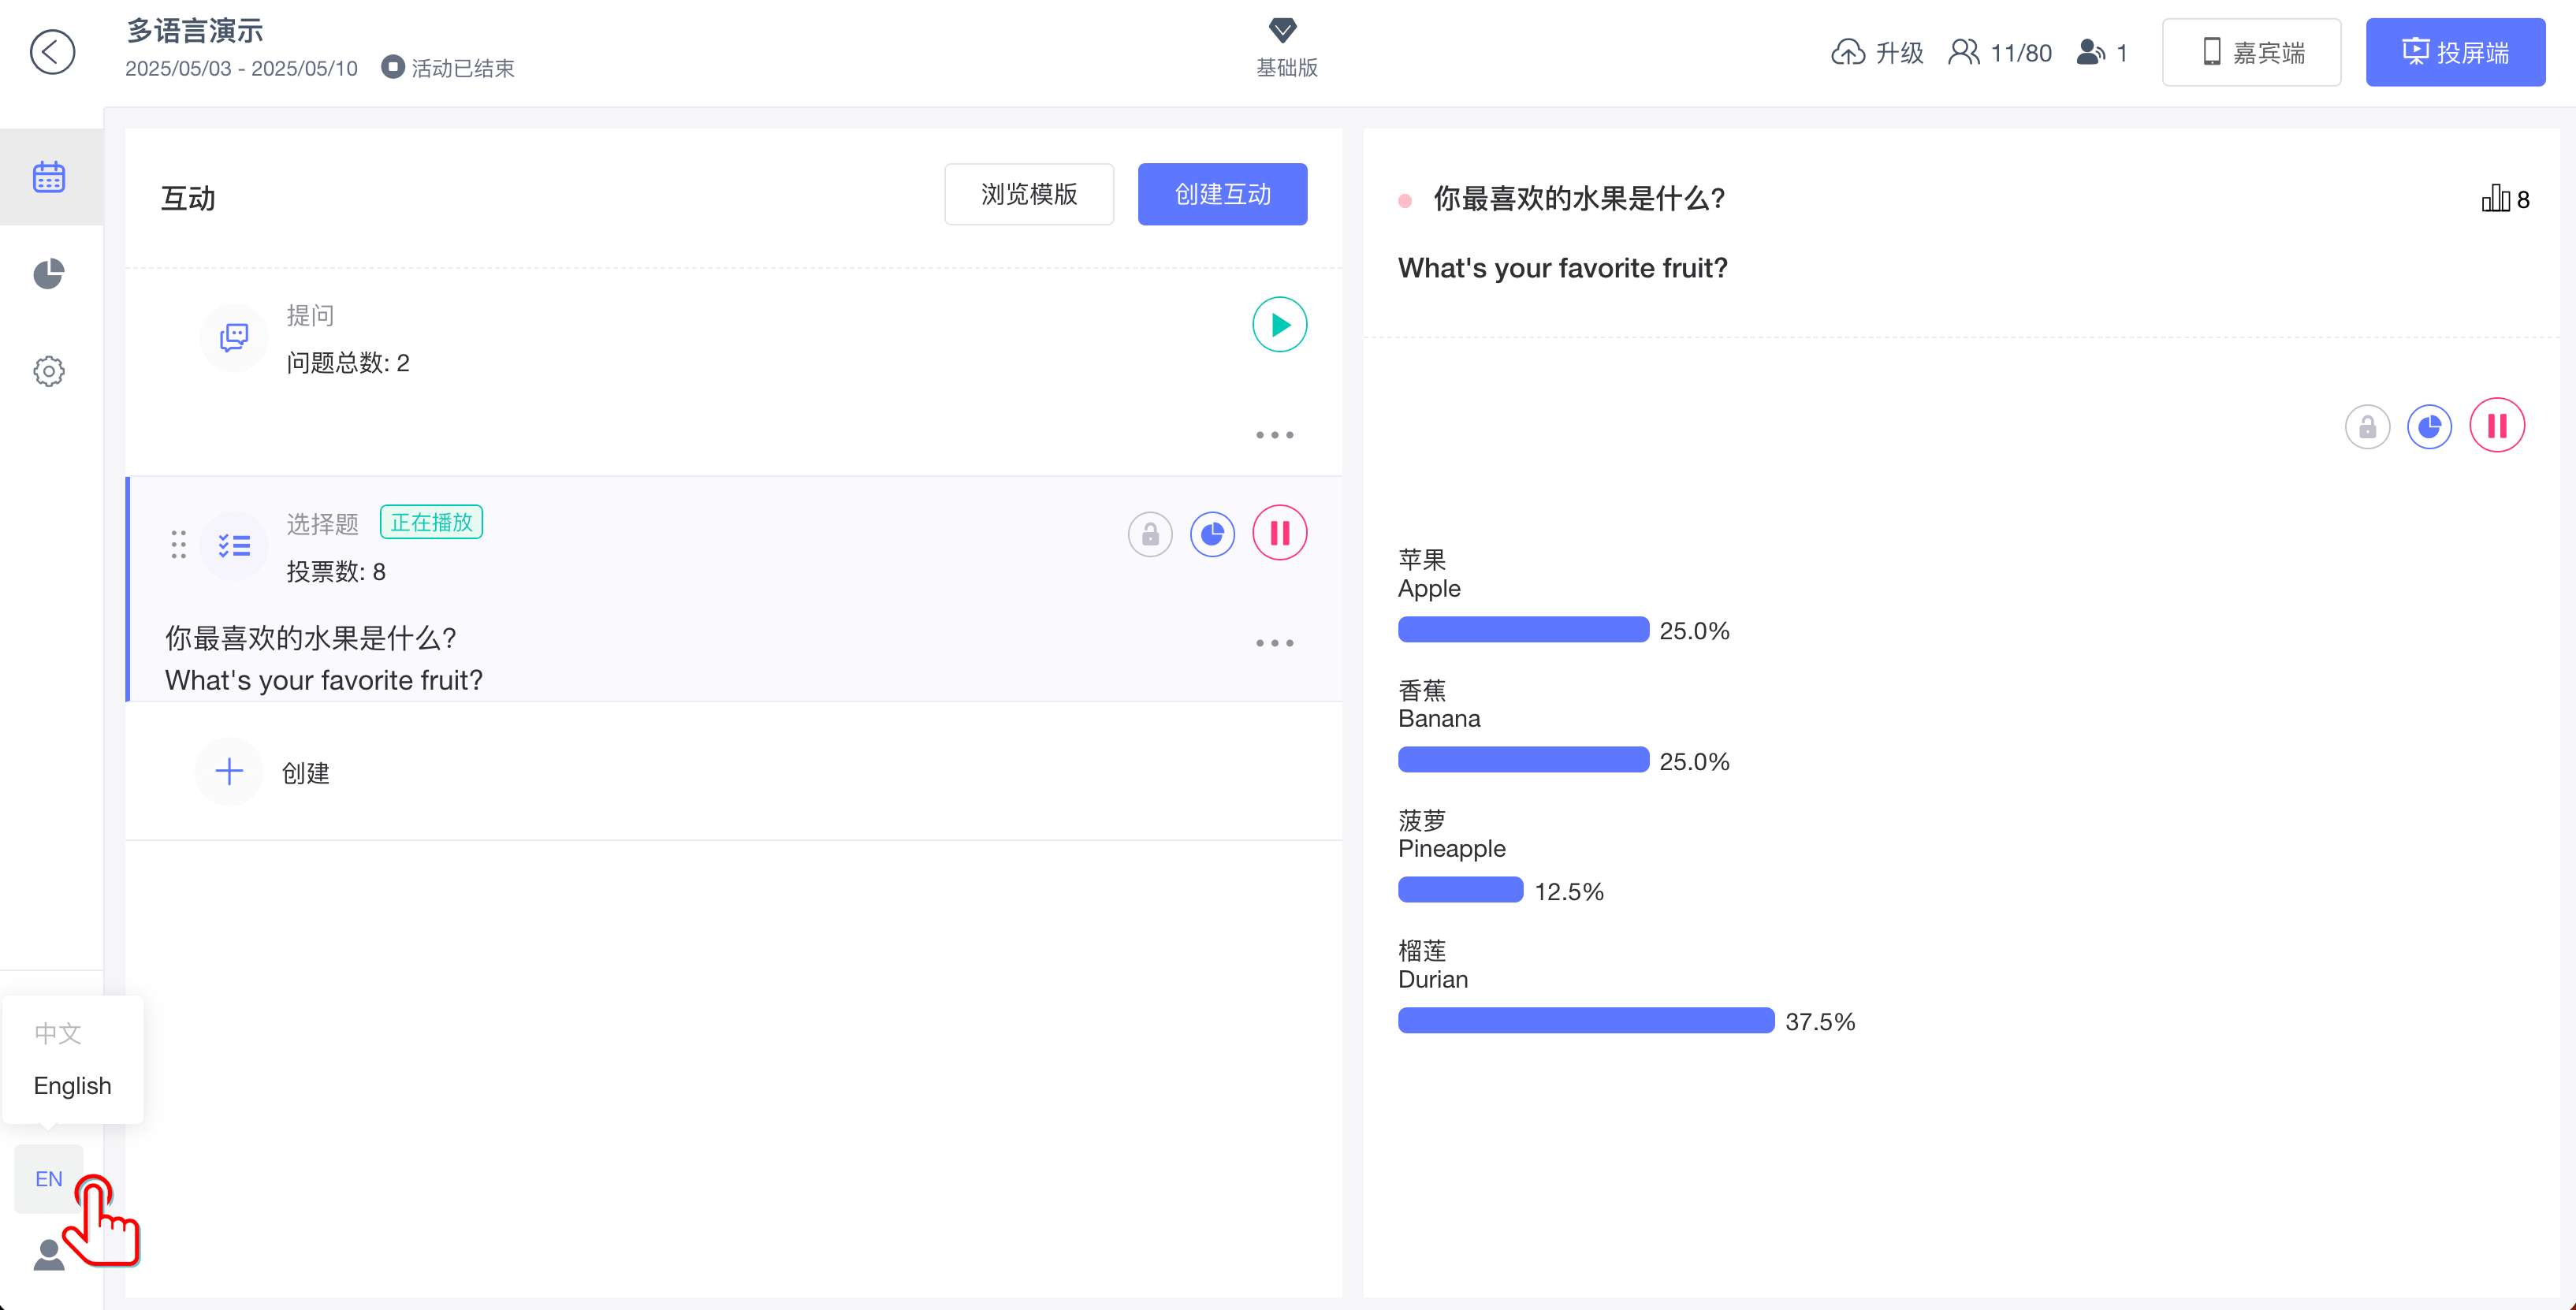Select English in the language popup
This screenshot has width=2576, height=1310.
click(72, 1085)
